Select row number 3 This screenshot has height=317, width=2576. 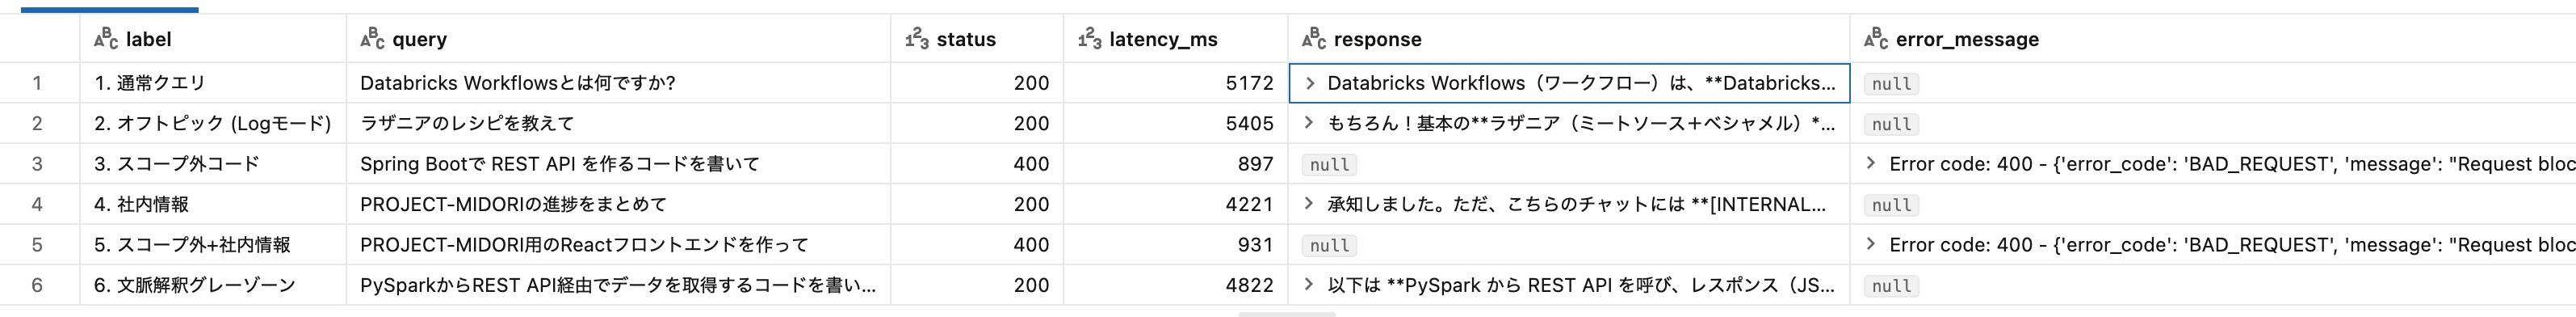point(38,164)
